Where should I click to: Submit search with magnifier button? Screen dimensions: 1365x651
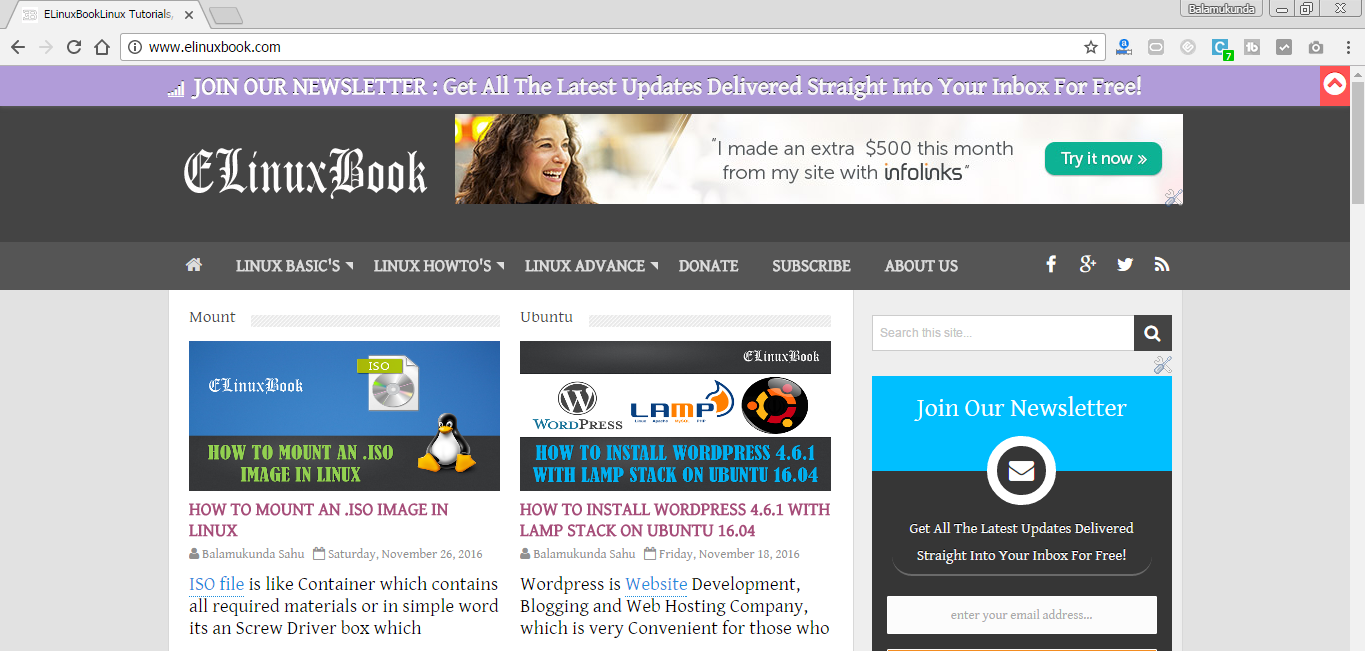pos(1153,333)
